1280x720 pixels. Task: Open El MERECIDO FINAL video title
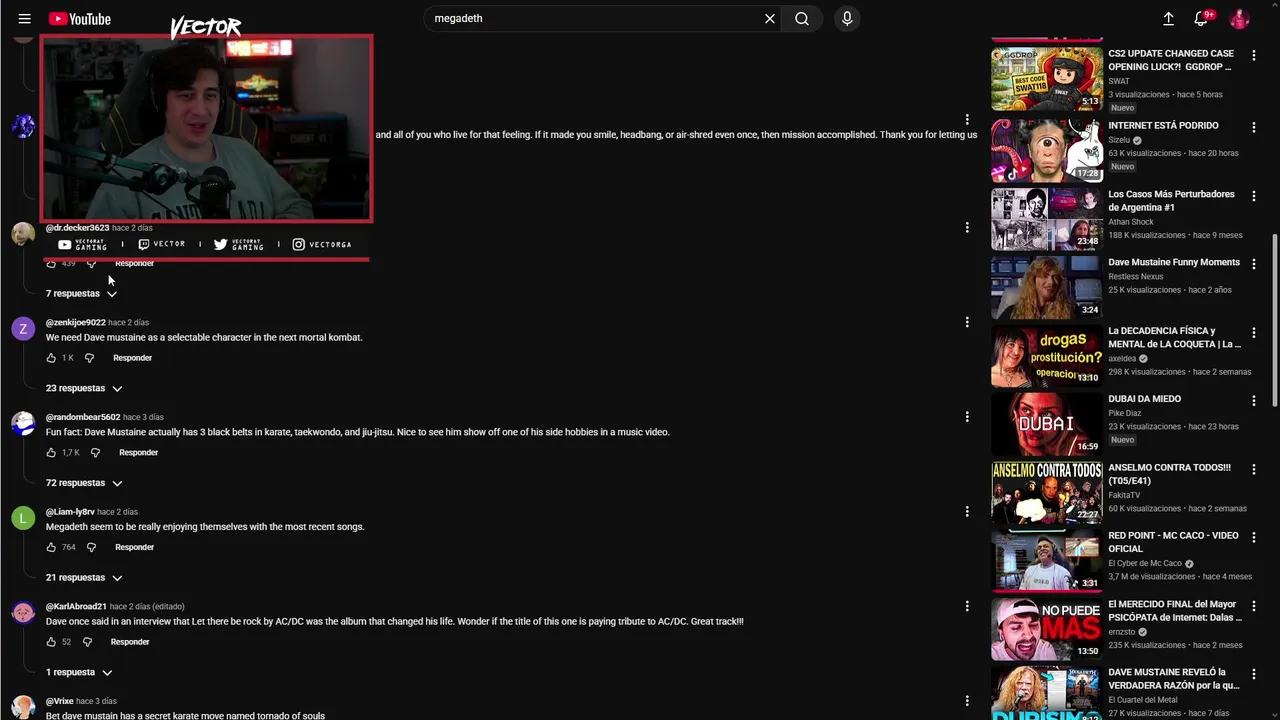coord(1173,611)
